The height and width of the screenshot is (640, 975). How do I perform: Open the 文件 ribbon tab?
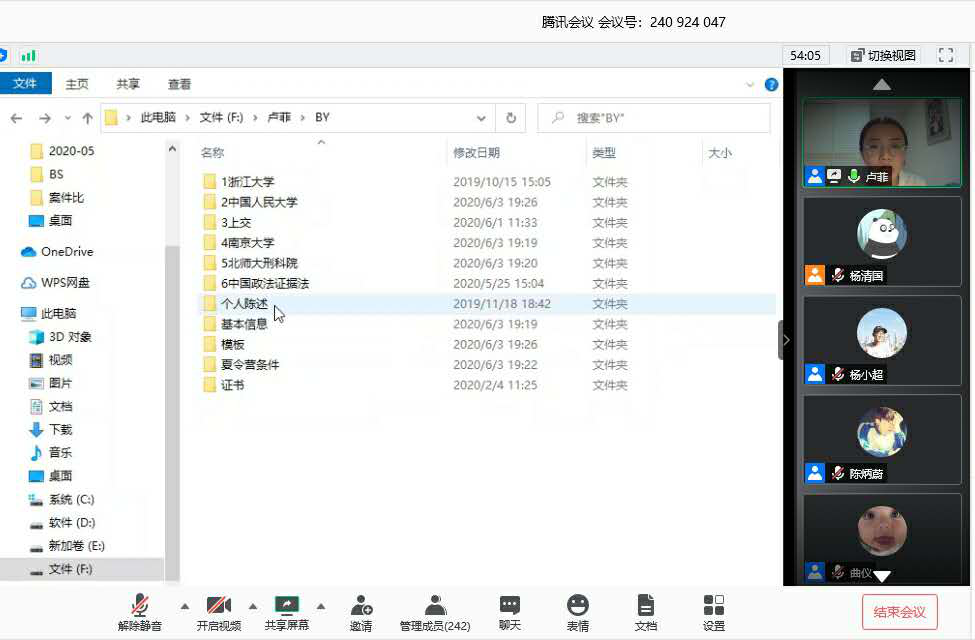pos(25,84)
